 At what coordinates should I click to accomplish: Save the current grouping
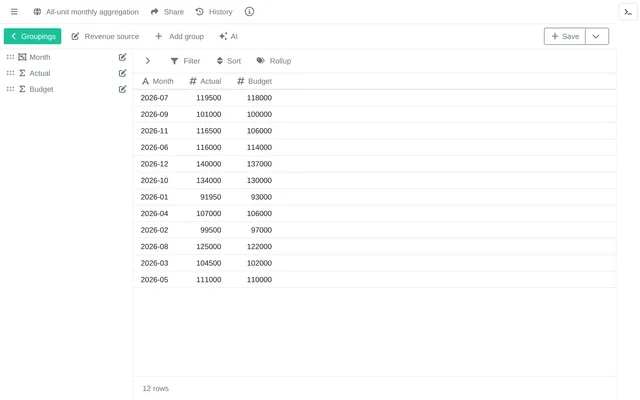[x=565, y=36]
